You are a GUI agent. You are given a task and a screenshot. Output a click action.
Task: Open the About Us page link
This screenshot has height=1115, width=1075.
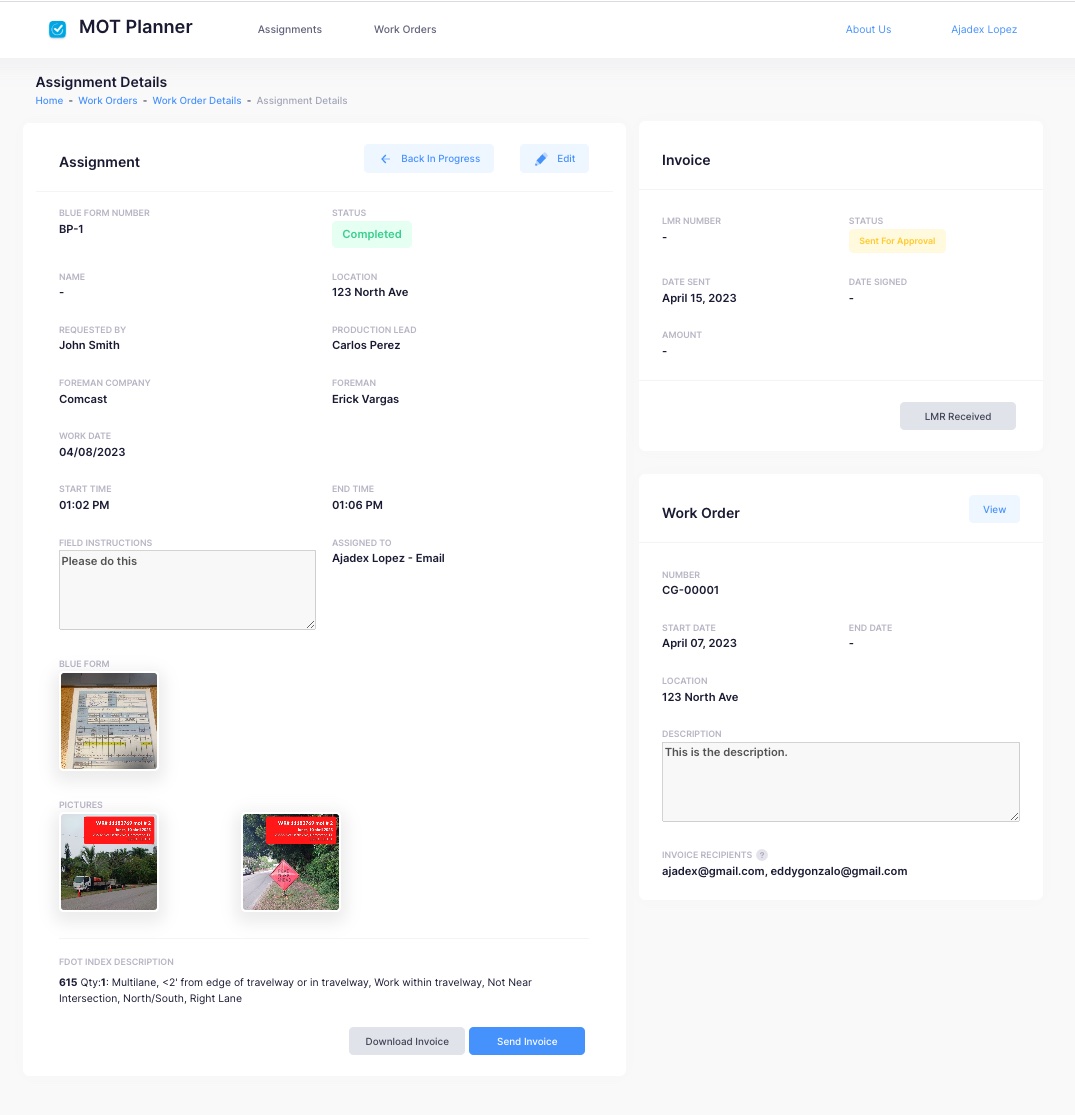pyautogui.click(x=868, y=29)
